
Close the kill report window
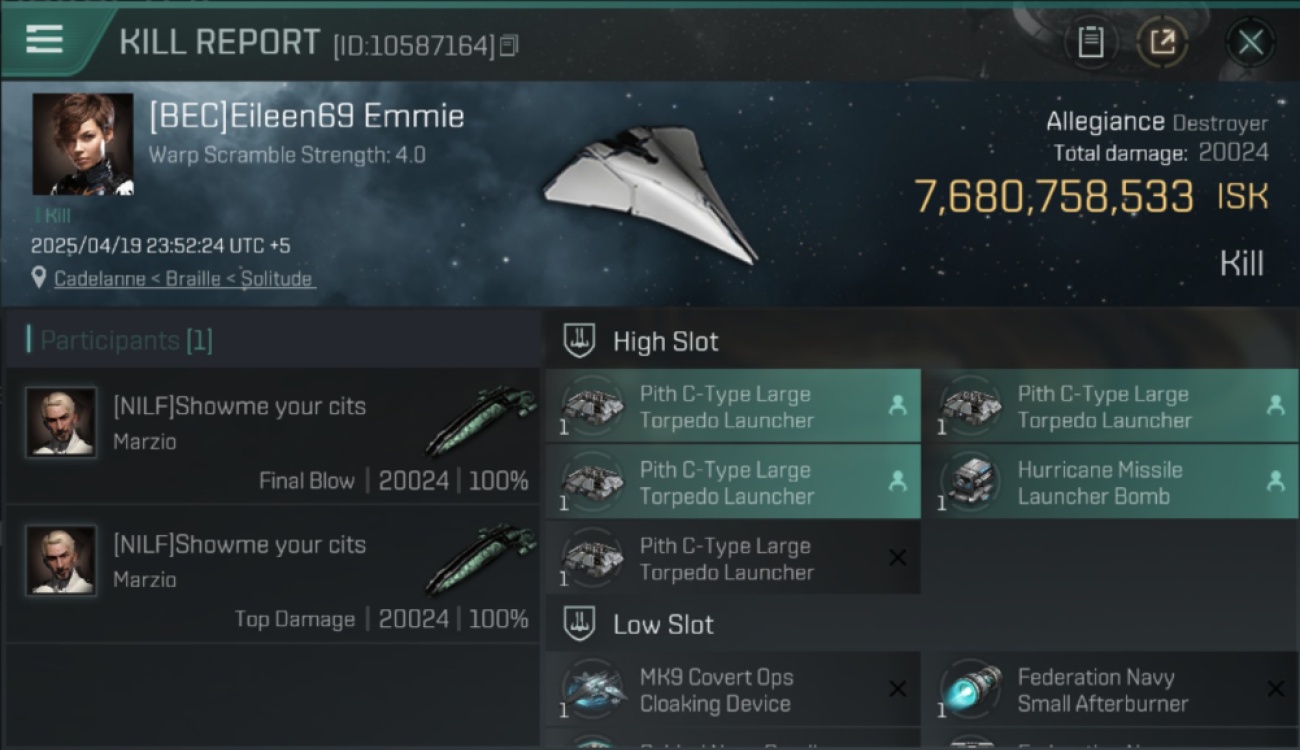point(1250,42)
